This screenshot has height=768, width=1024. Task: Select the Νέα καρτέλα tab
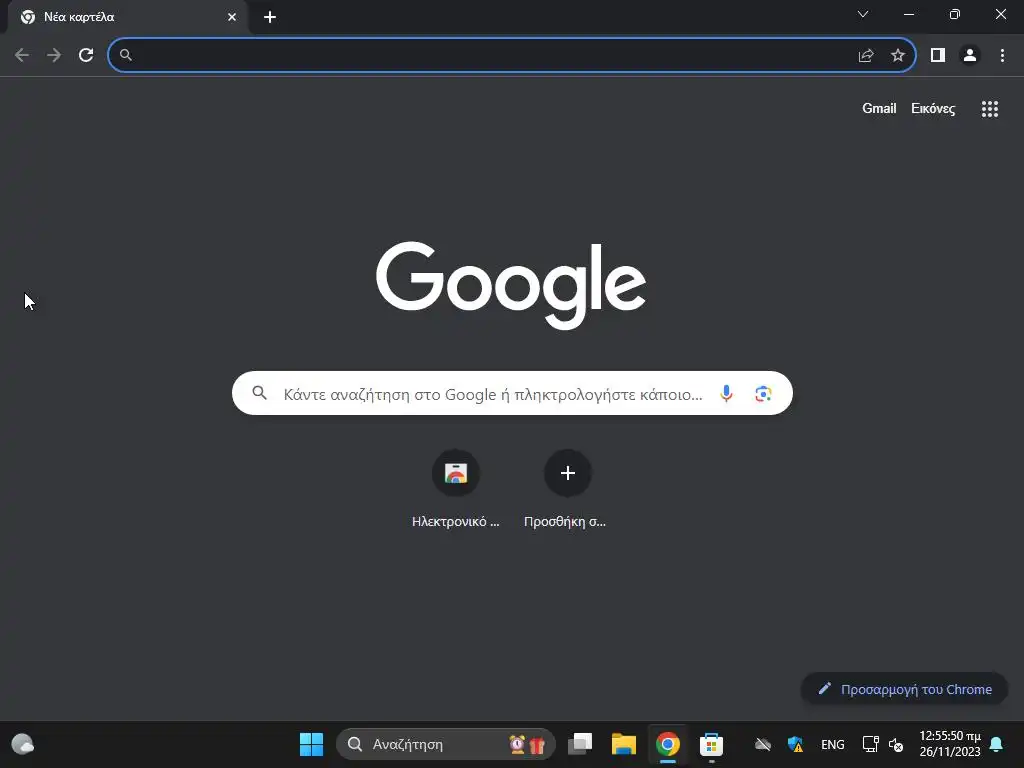click(128, 17)
